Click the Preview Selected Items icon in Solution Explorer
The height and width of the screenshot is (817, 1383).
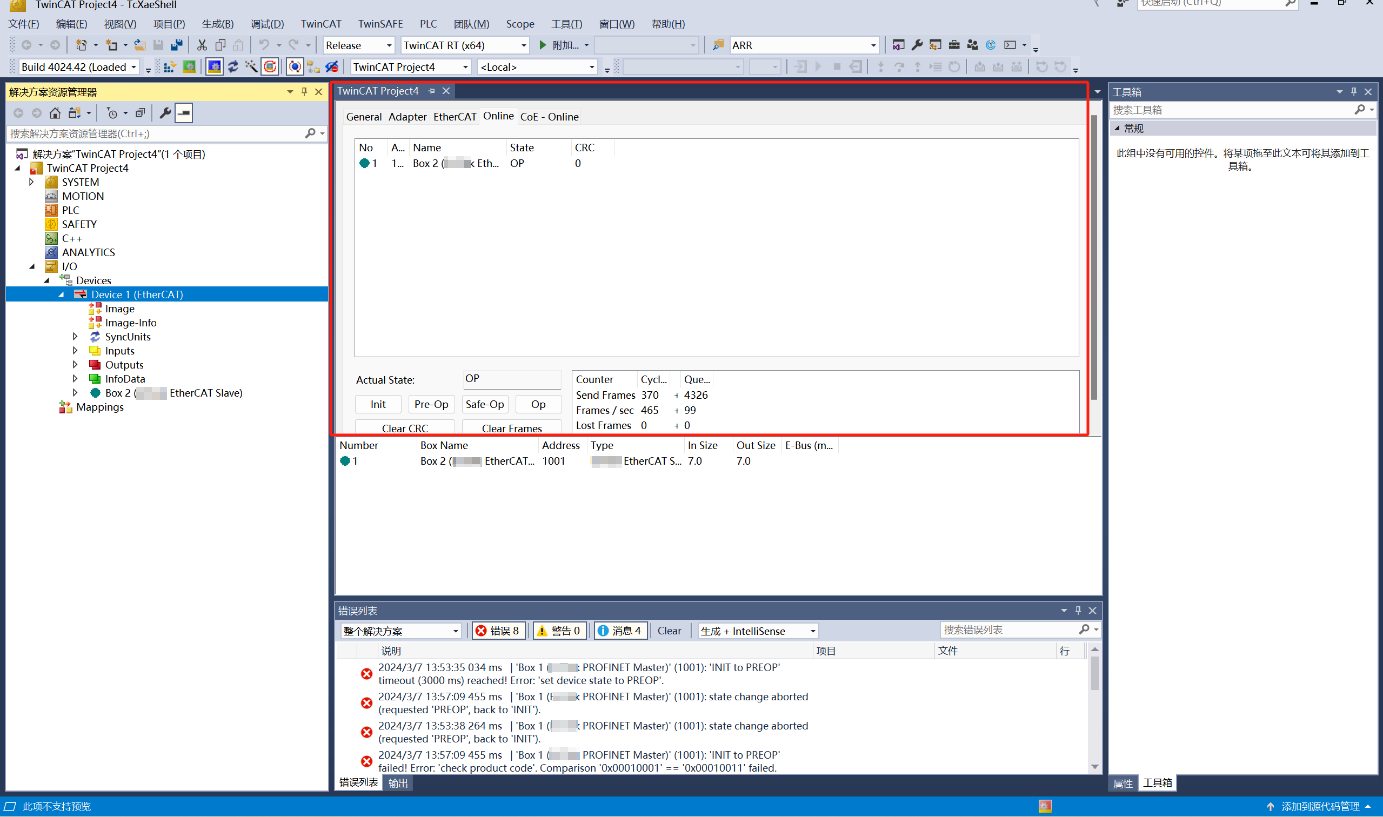pyautogui.click(x=184, y=113)
